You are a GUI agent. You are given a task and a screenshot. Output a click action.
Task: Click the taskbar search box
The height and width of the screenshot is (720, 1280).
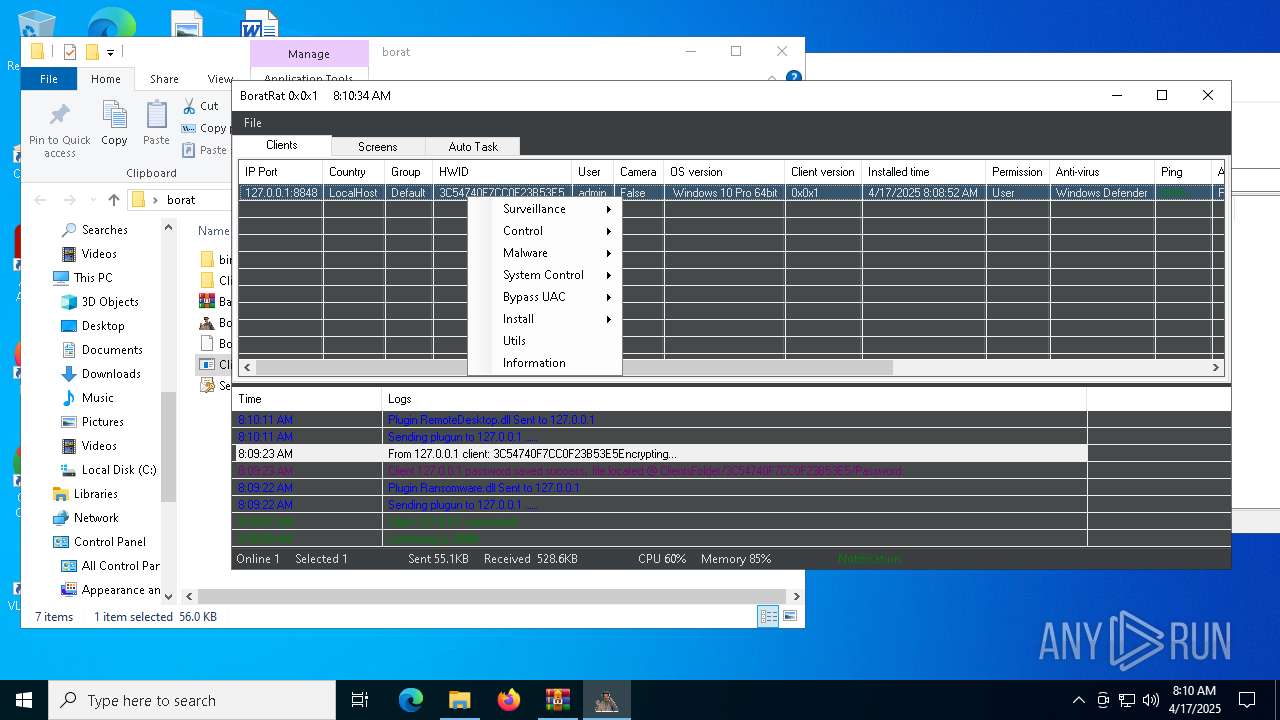tap(192, 700)
